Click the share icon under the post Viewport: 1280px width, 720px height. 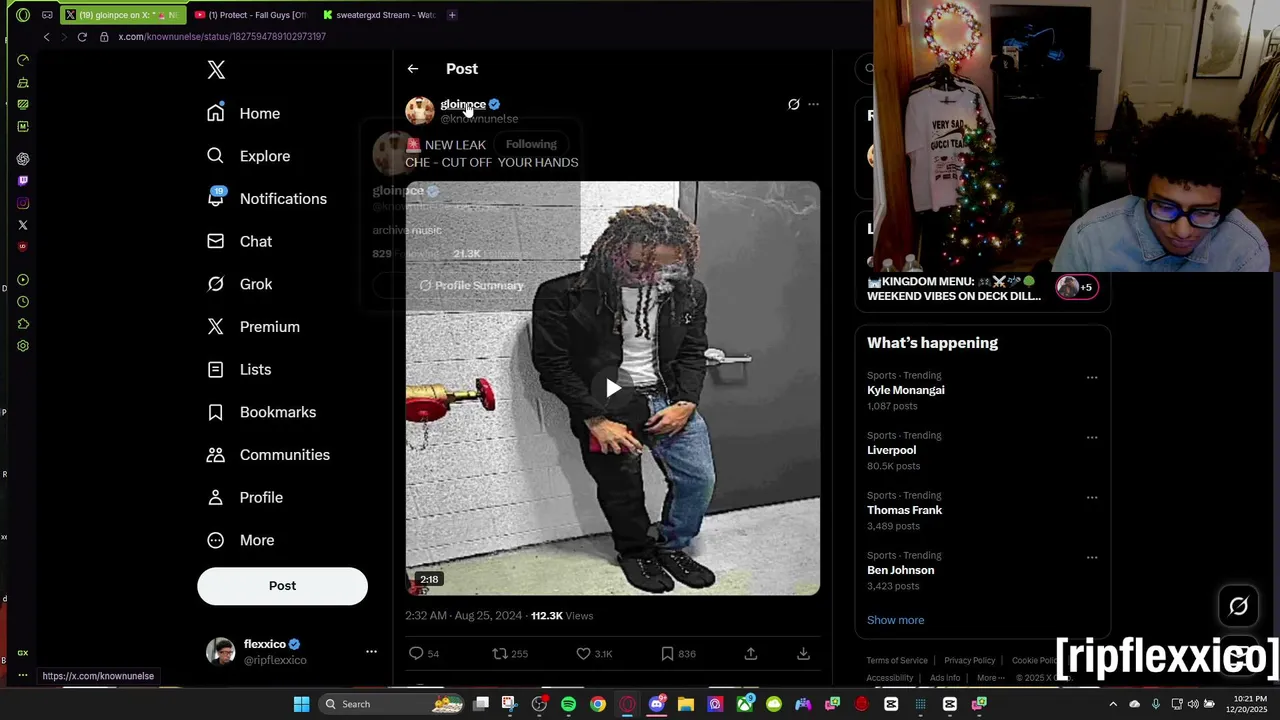tap(751, 654)
